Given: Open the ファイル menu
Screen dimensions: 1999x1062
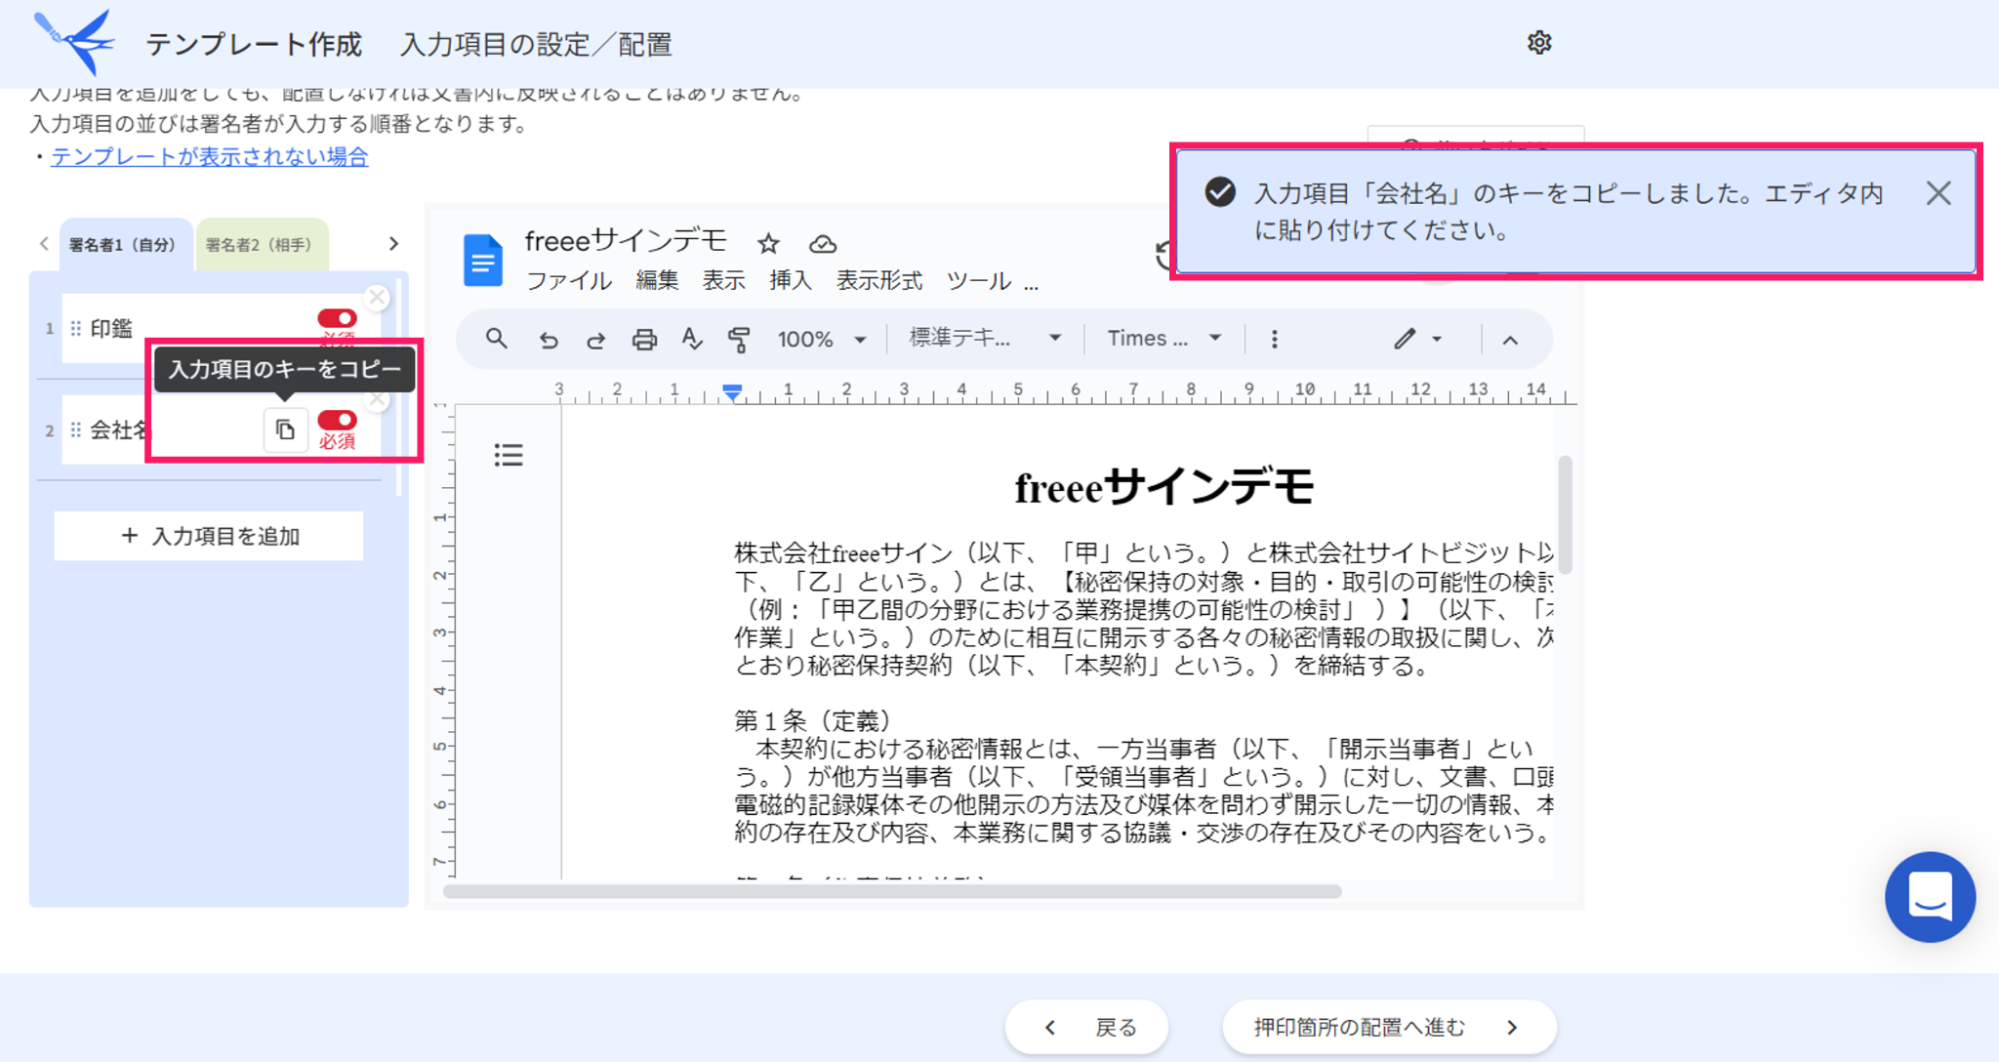Looking at the screenshot, I should coord(569,281).
